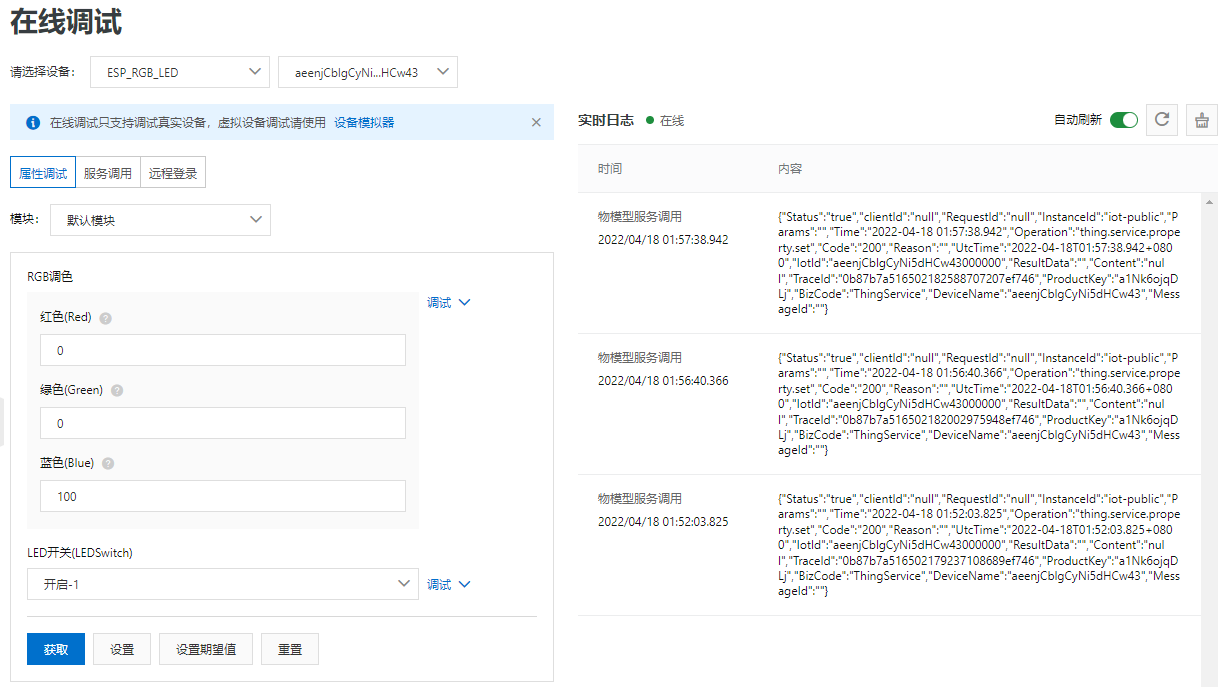The height and width of the screenshot is (687, 1225).
Task: Click help icon next to 绿色(Green)
Action: (117, 391)
